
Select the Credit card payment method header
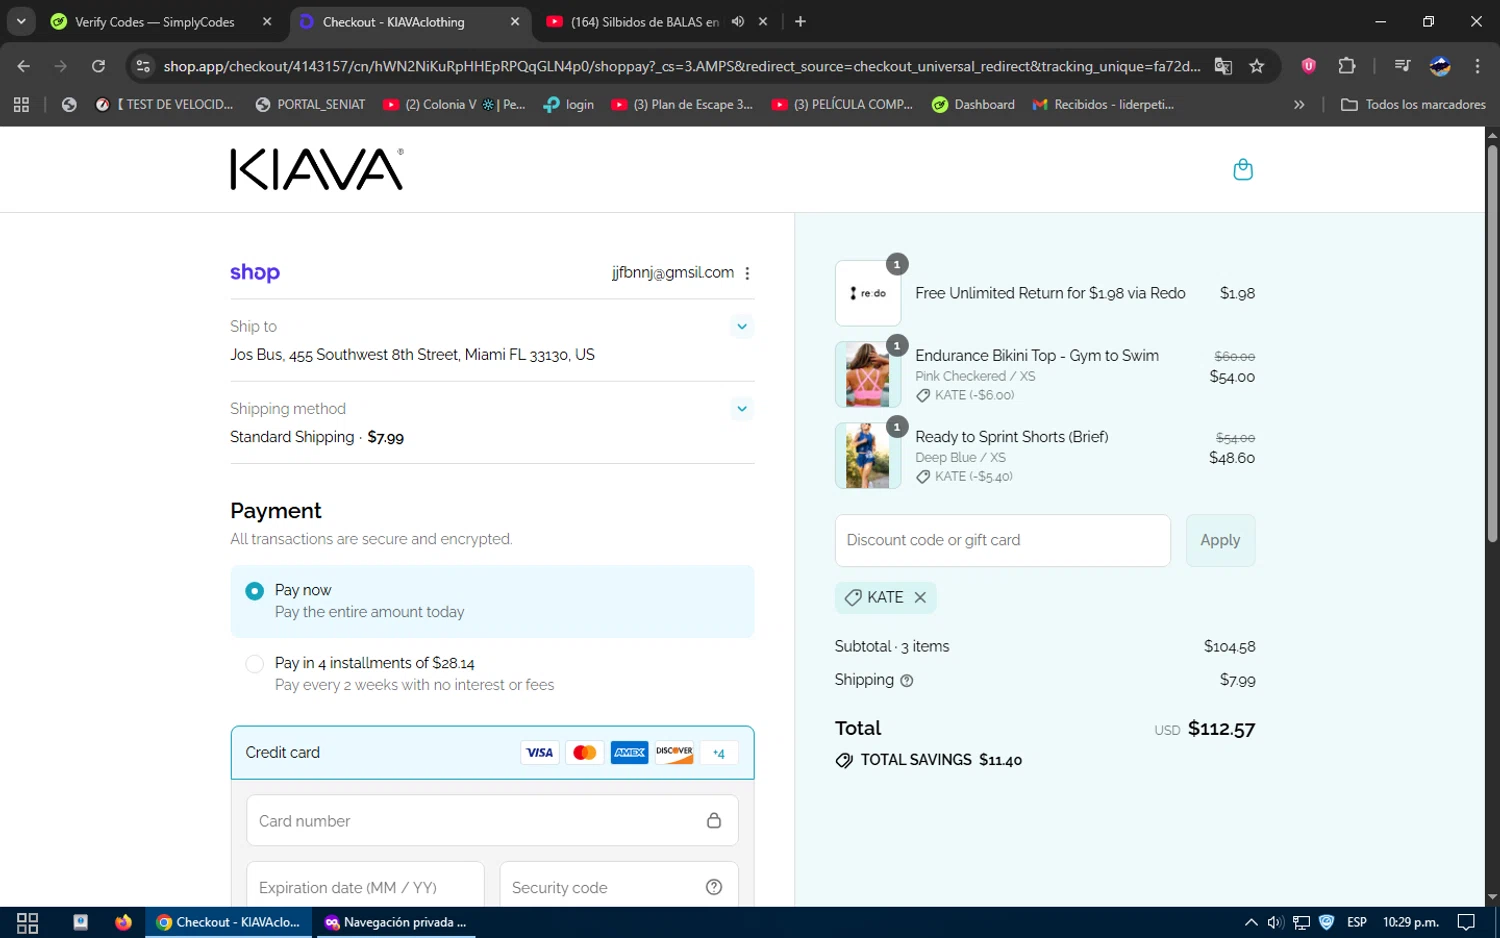point(492,753)
